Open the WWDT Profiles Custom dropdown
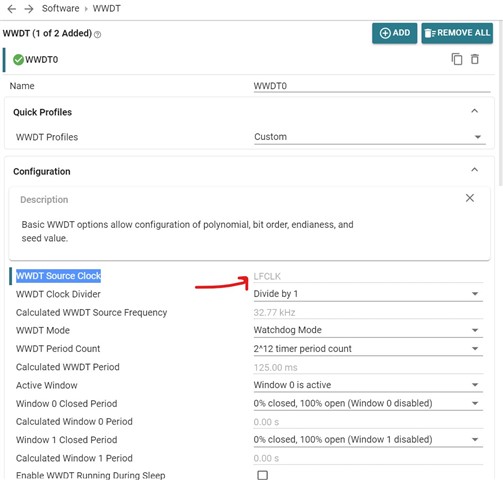The height and width of the screenshot is (480, 503). click(370, 137)
